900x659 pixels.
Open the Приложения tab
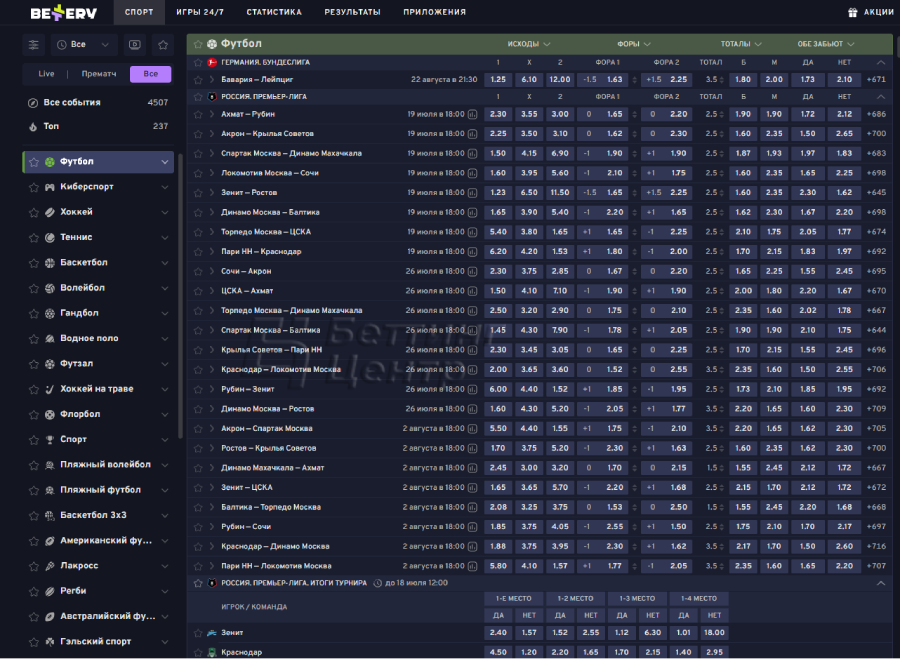tap(435, 12)
